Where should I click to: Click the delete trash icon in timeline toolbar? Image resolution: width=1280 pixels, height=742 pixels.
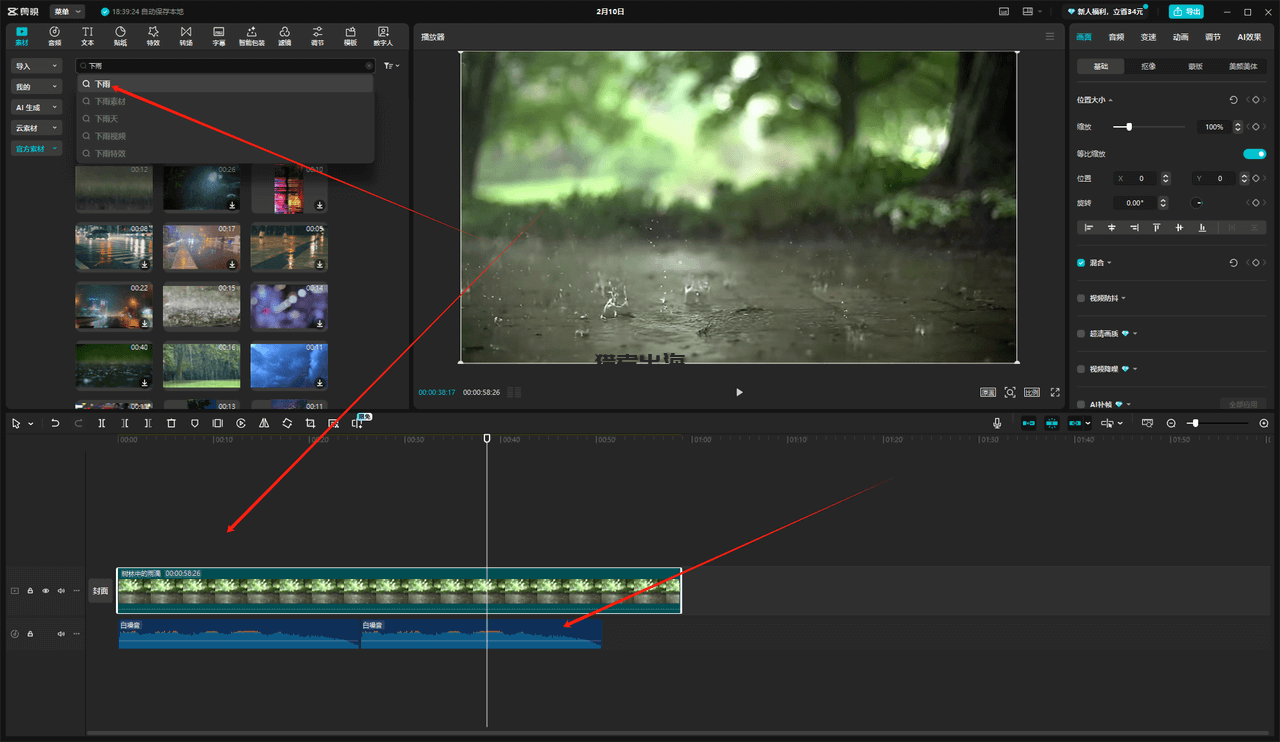(171, 423)
